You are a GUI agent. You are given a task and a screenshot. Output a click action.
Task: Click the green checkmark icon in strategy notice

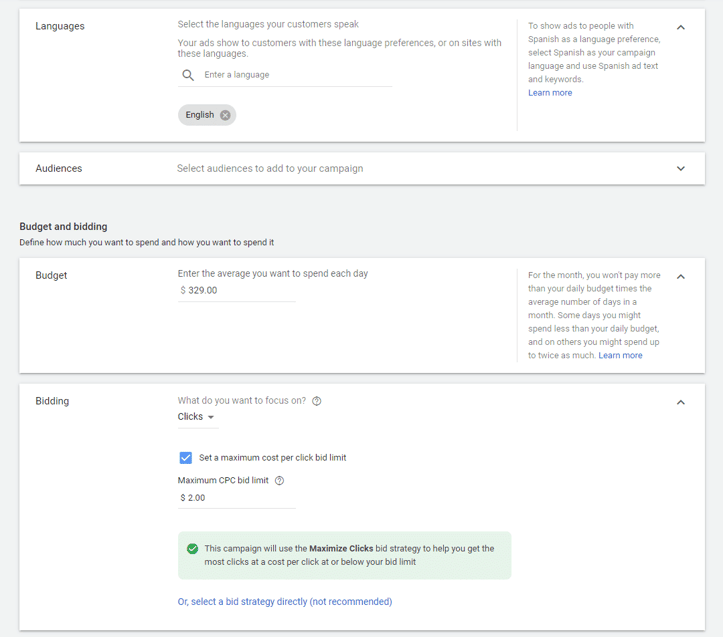(192, 549)
